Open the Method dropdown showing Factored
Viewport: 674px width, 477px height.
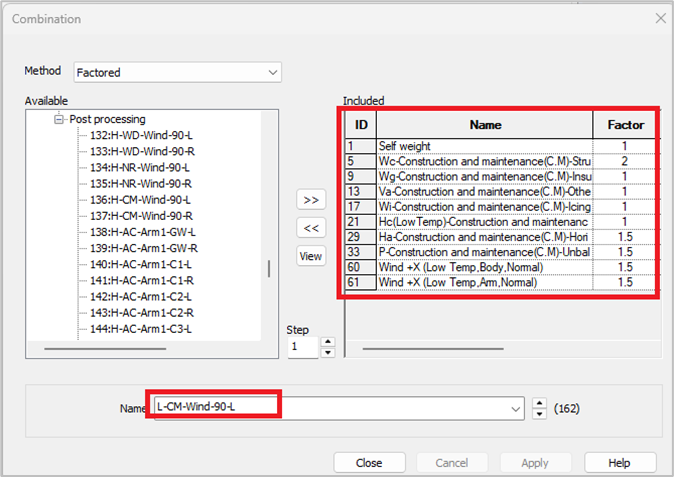click(272, 72)
